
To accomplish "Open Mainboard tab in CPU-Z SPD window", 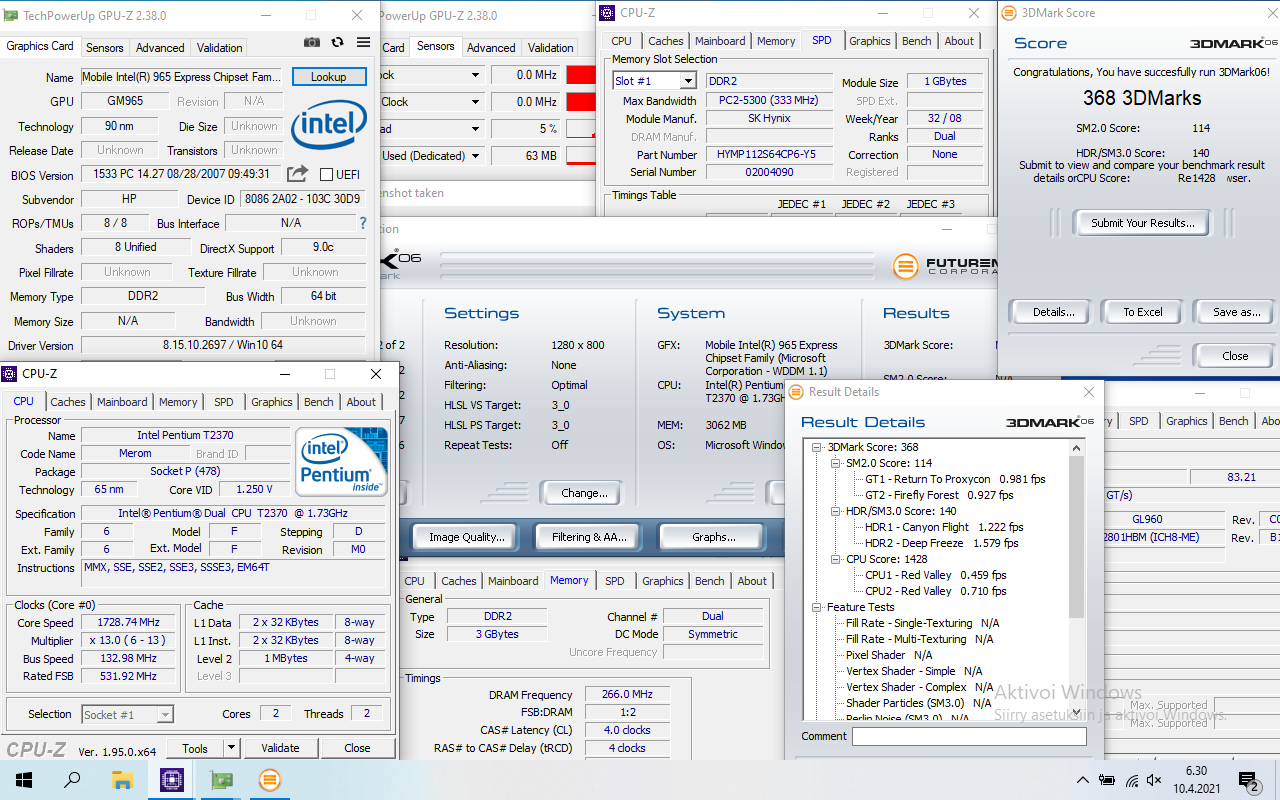I will pyautogui.click(x=720, y=41).
